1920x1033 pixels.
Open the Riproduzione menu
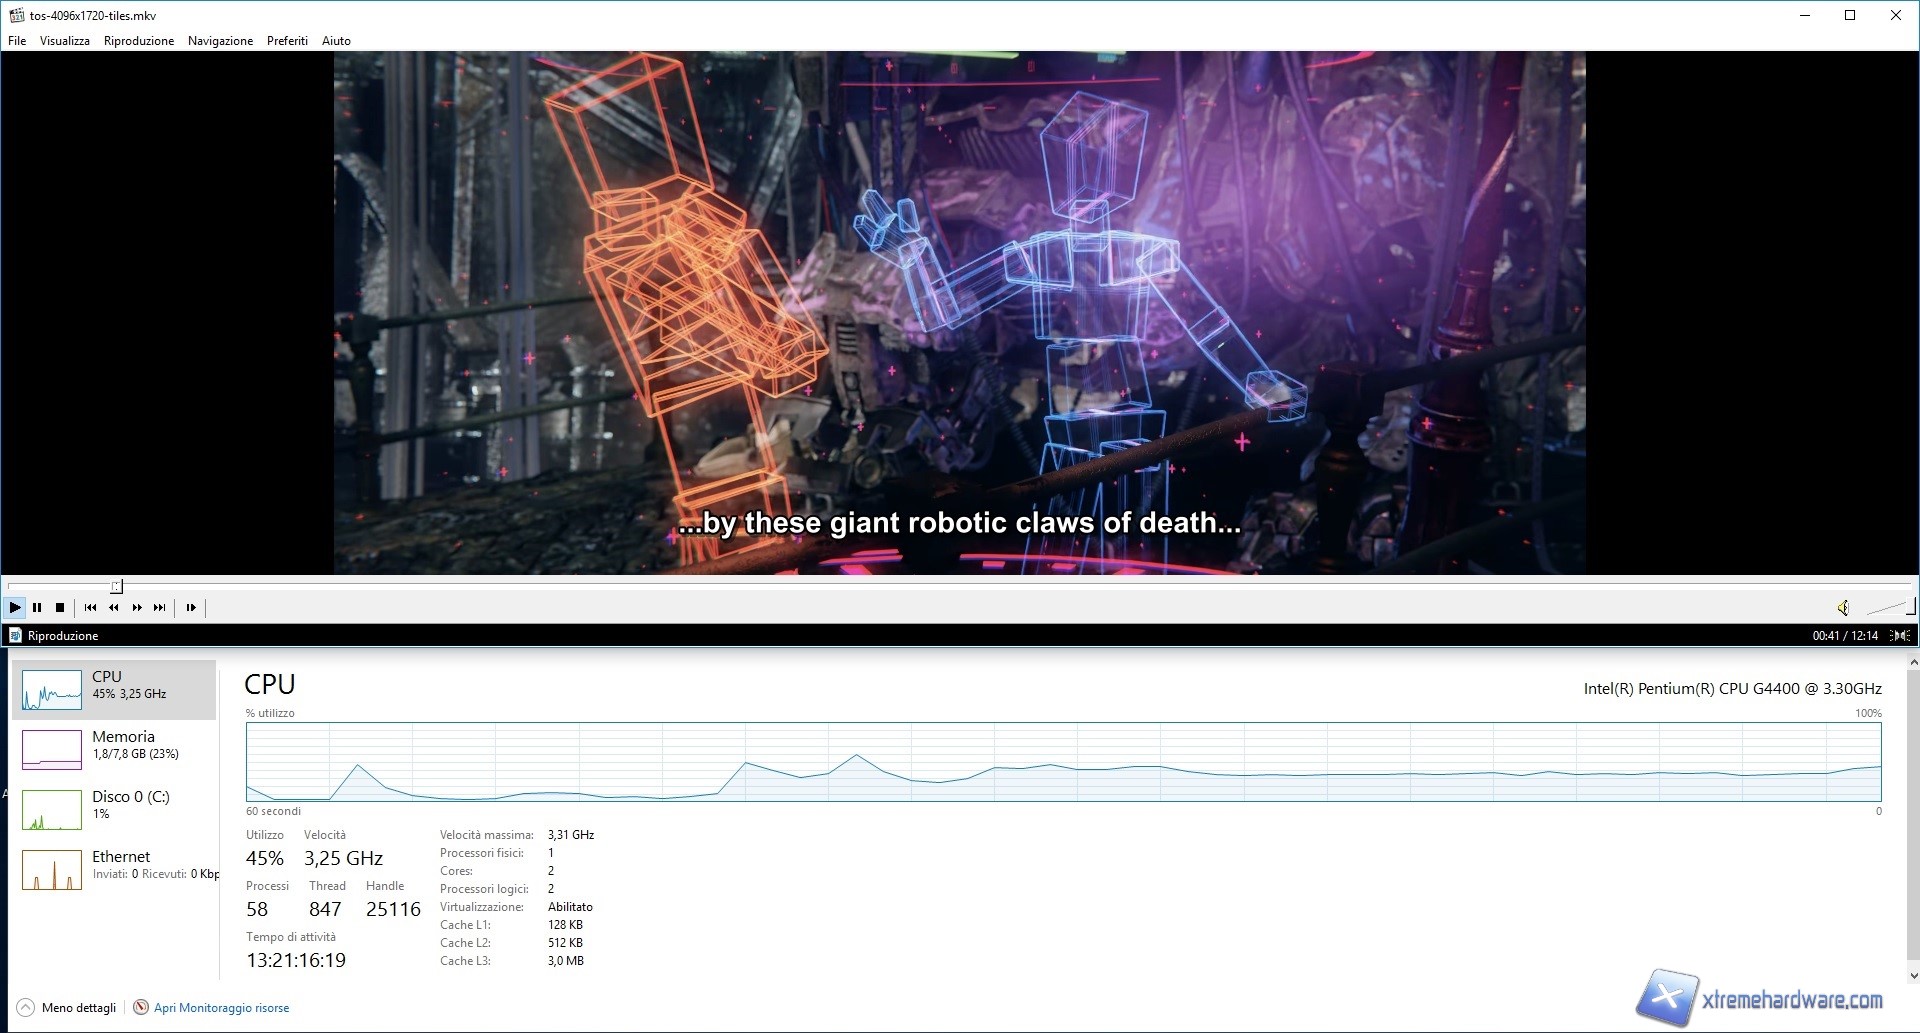point(139,41)
